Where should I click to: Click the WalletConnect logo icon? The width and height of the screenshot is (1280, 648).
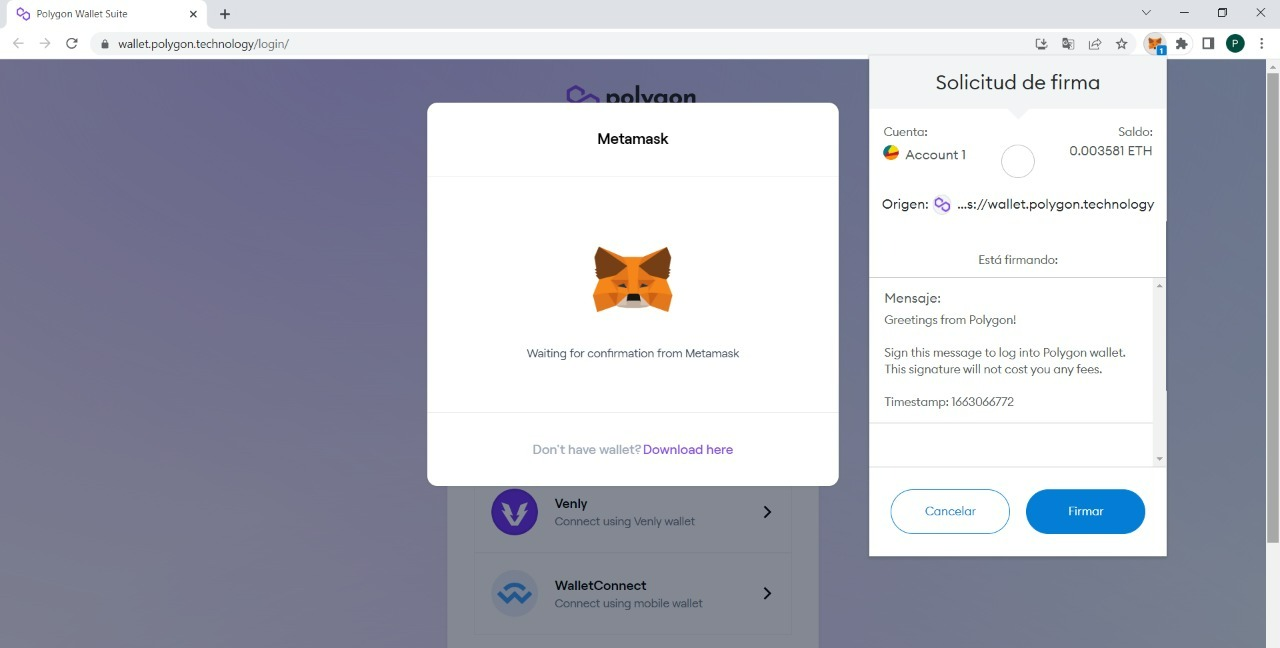tap(514, 594)
